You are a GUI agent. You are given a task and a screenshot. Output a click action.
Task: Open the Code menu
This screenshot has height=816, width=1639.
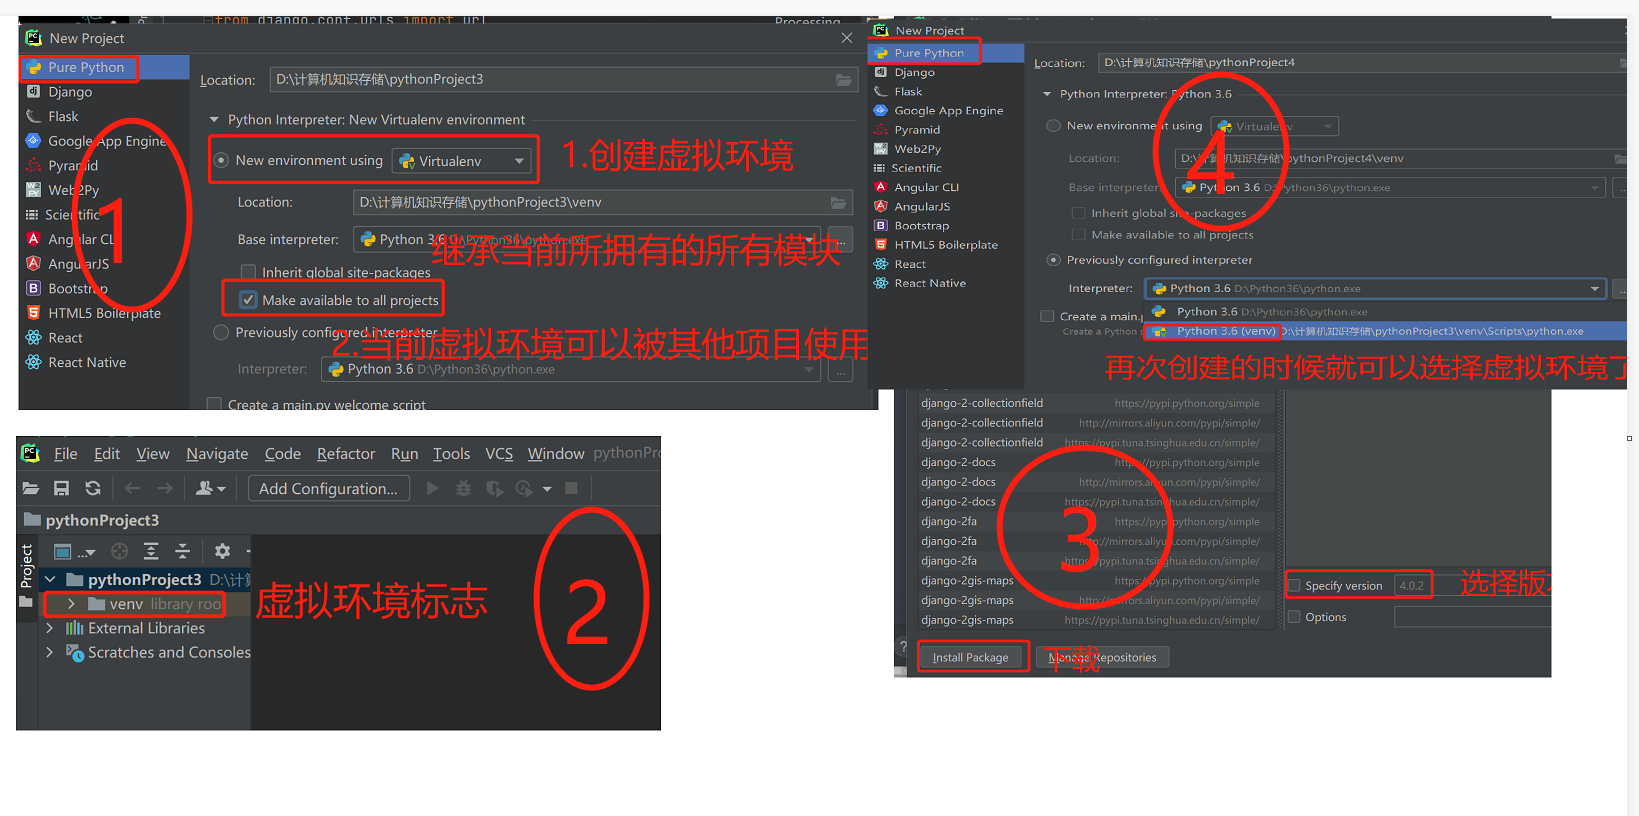click(x=283, y=454)
